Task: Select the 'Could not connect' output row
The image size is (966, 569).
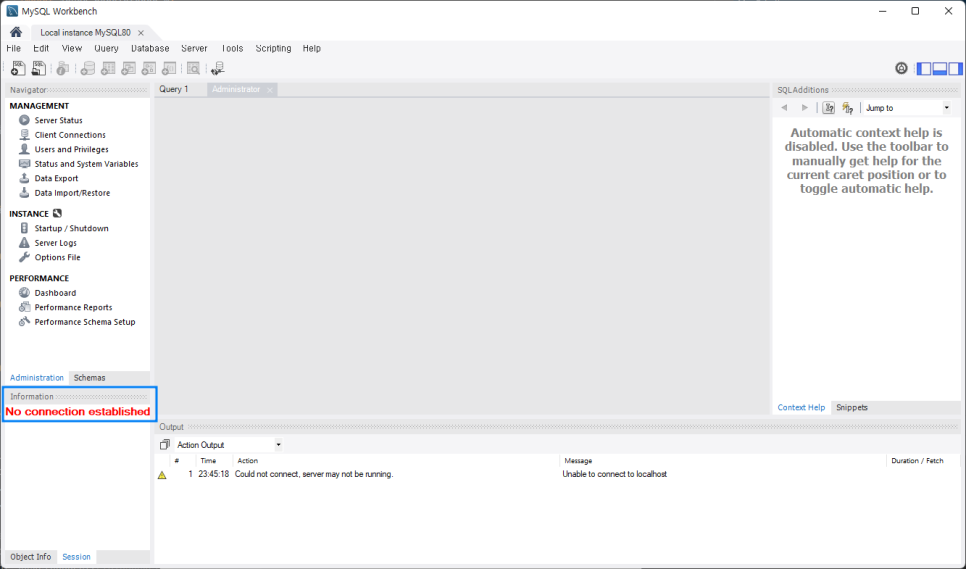Action: pyautogui.click(x=557, y=474)
